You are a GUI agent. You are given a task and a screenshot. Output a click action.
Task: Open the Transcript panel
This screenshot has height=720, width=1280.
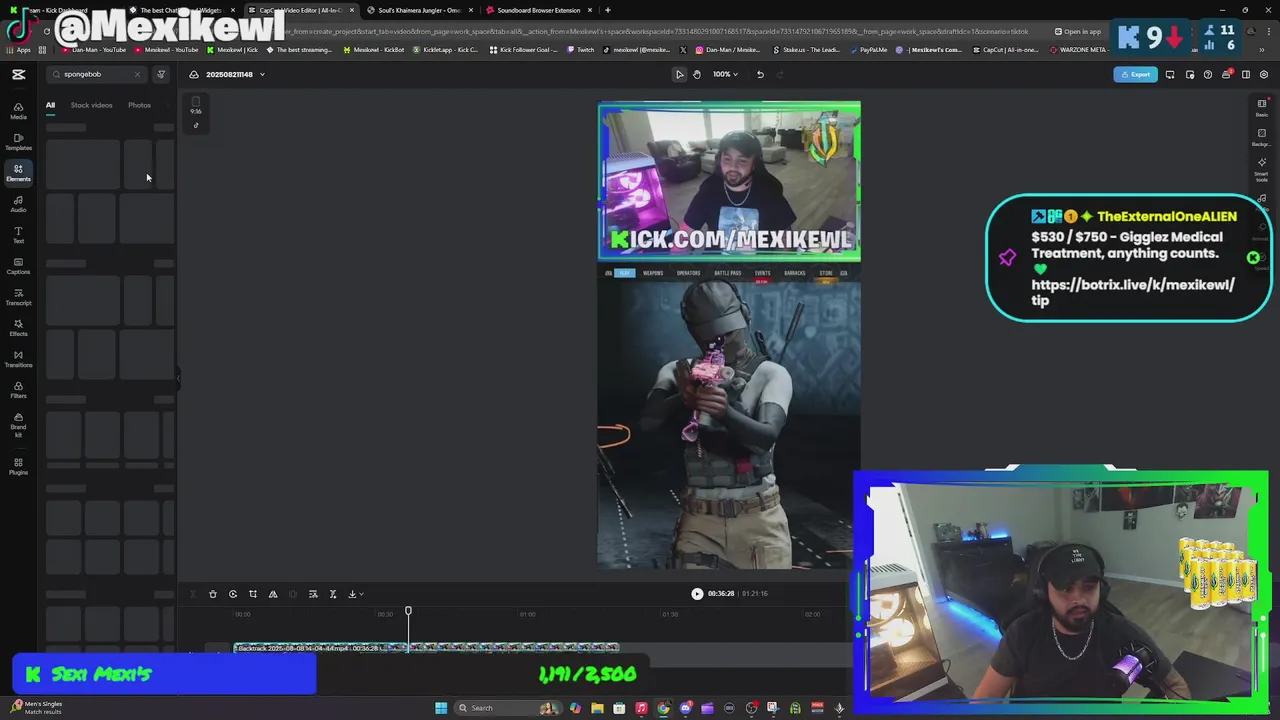pos(18,297)
